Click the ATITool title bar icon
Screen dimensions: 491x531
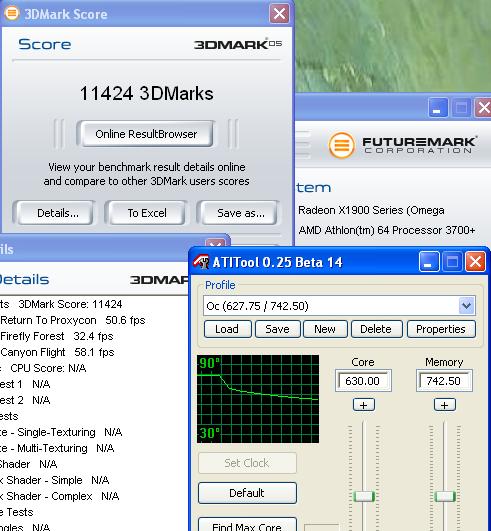click(201, 261)
